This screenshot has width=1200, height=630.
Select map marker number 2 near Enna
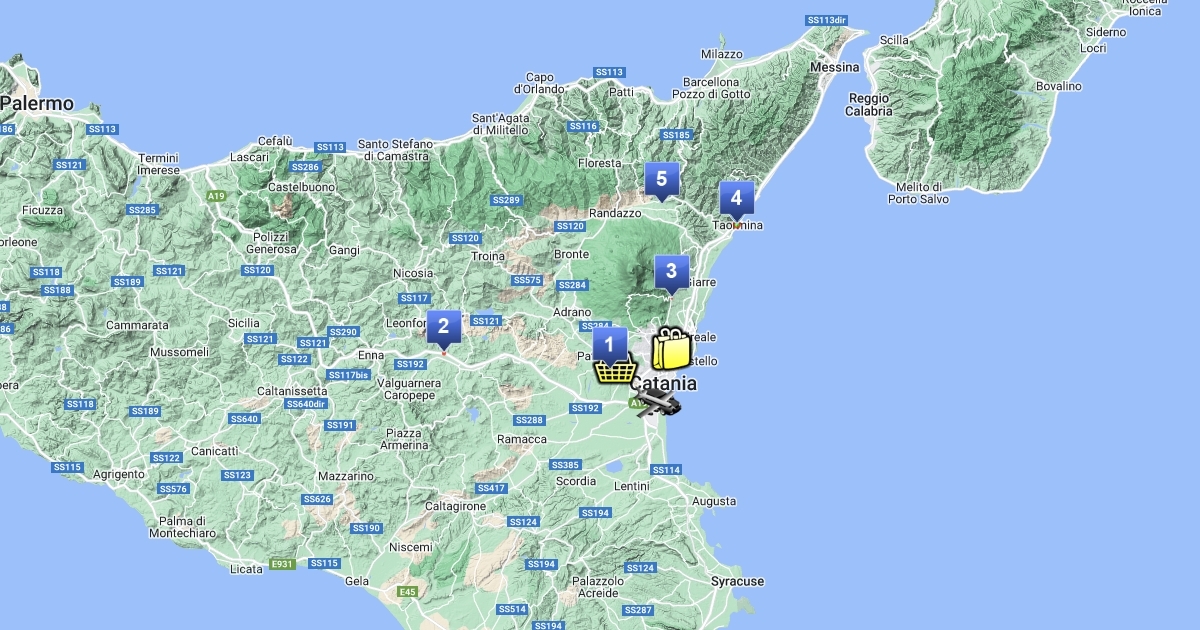tap(443, 326)
